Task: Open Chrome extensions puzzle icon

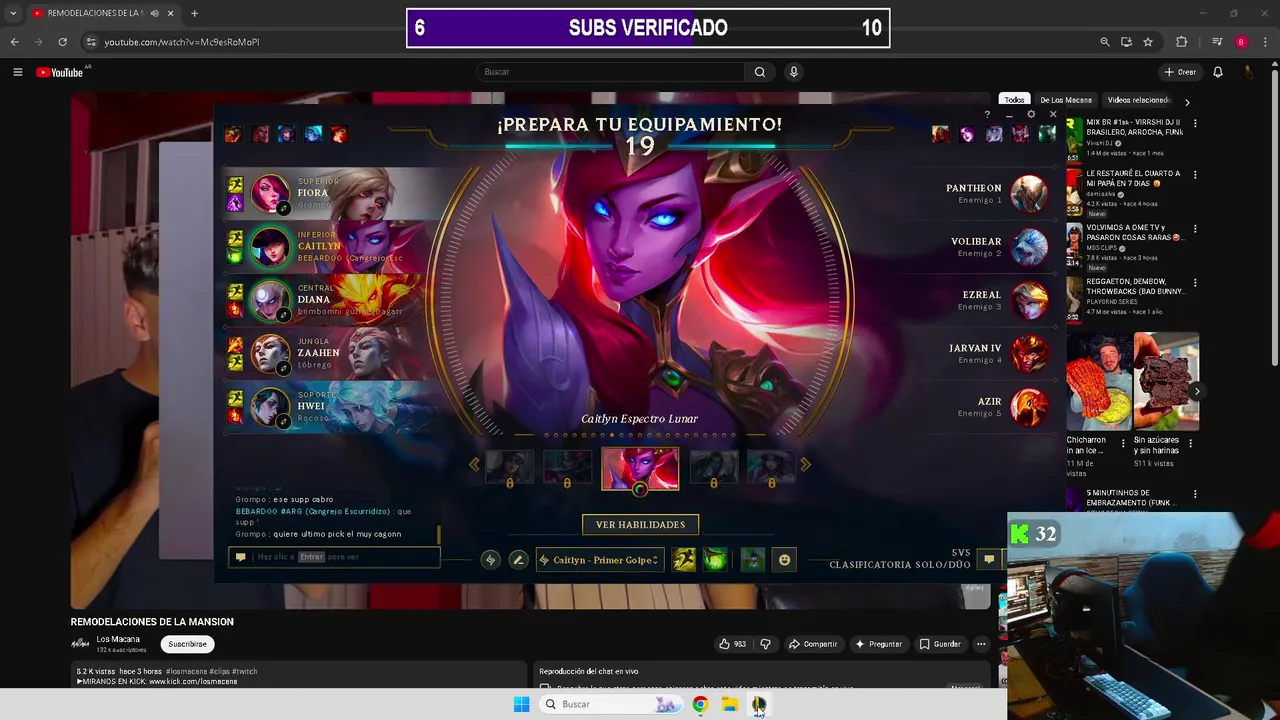Action: coord(1182,42)
